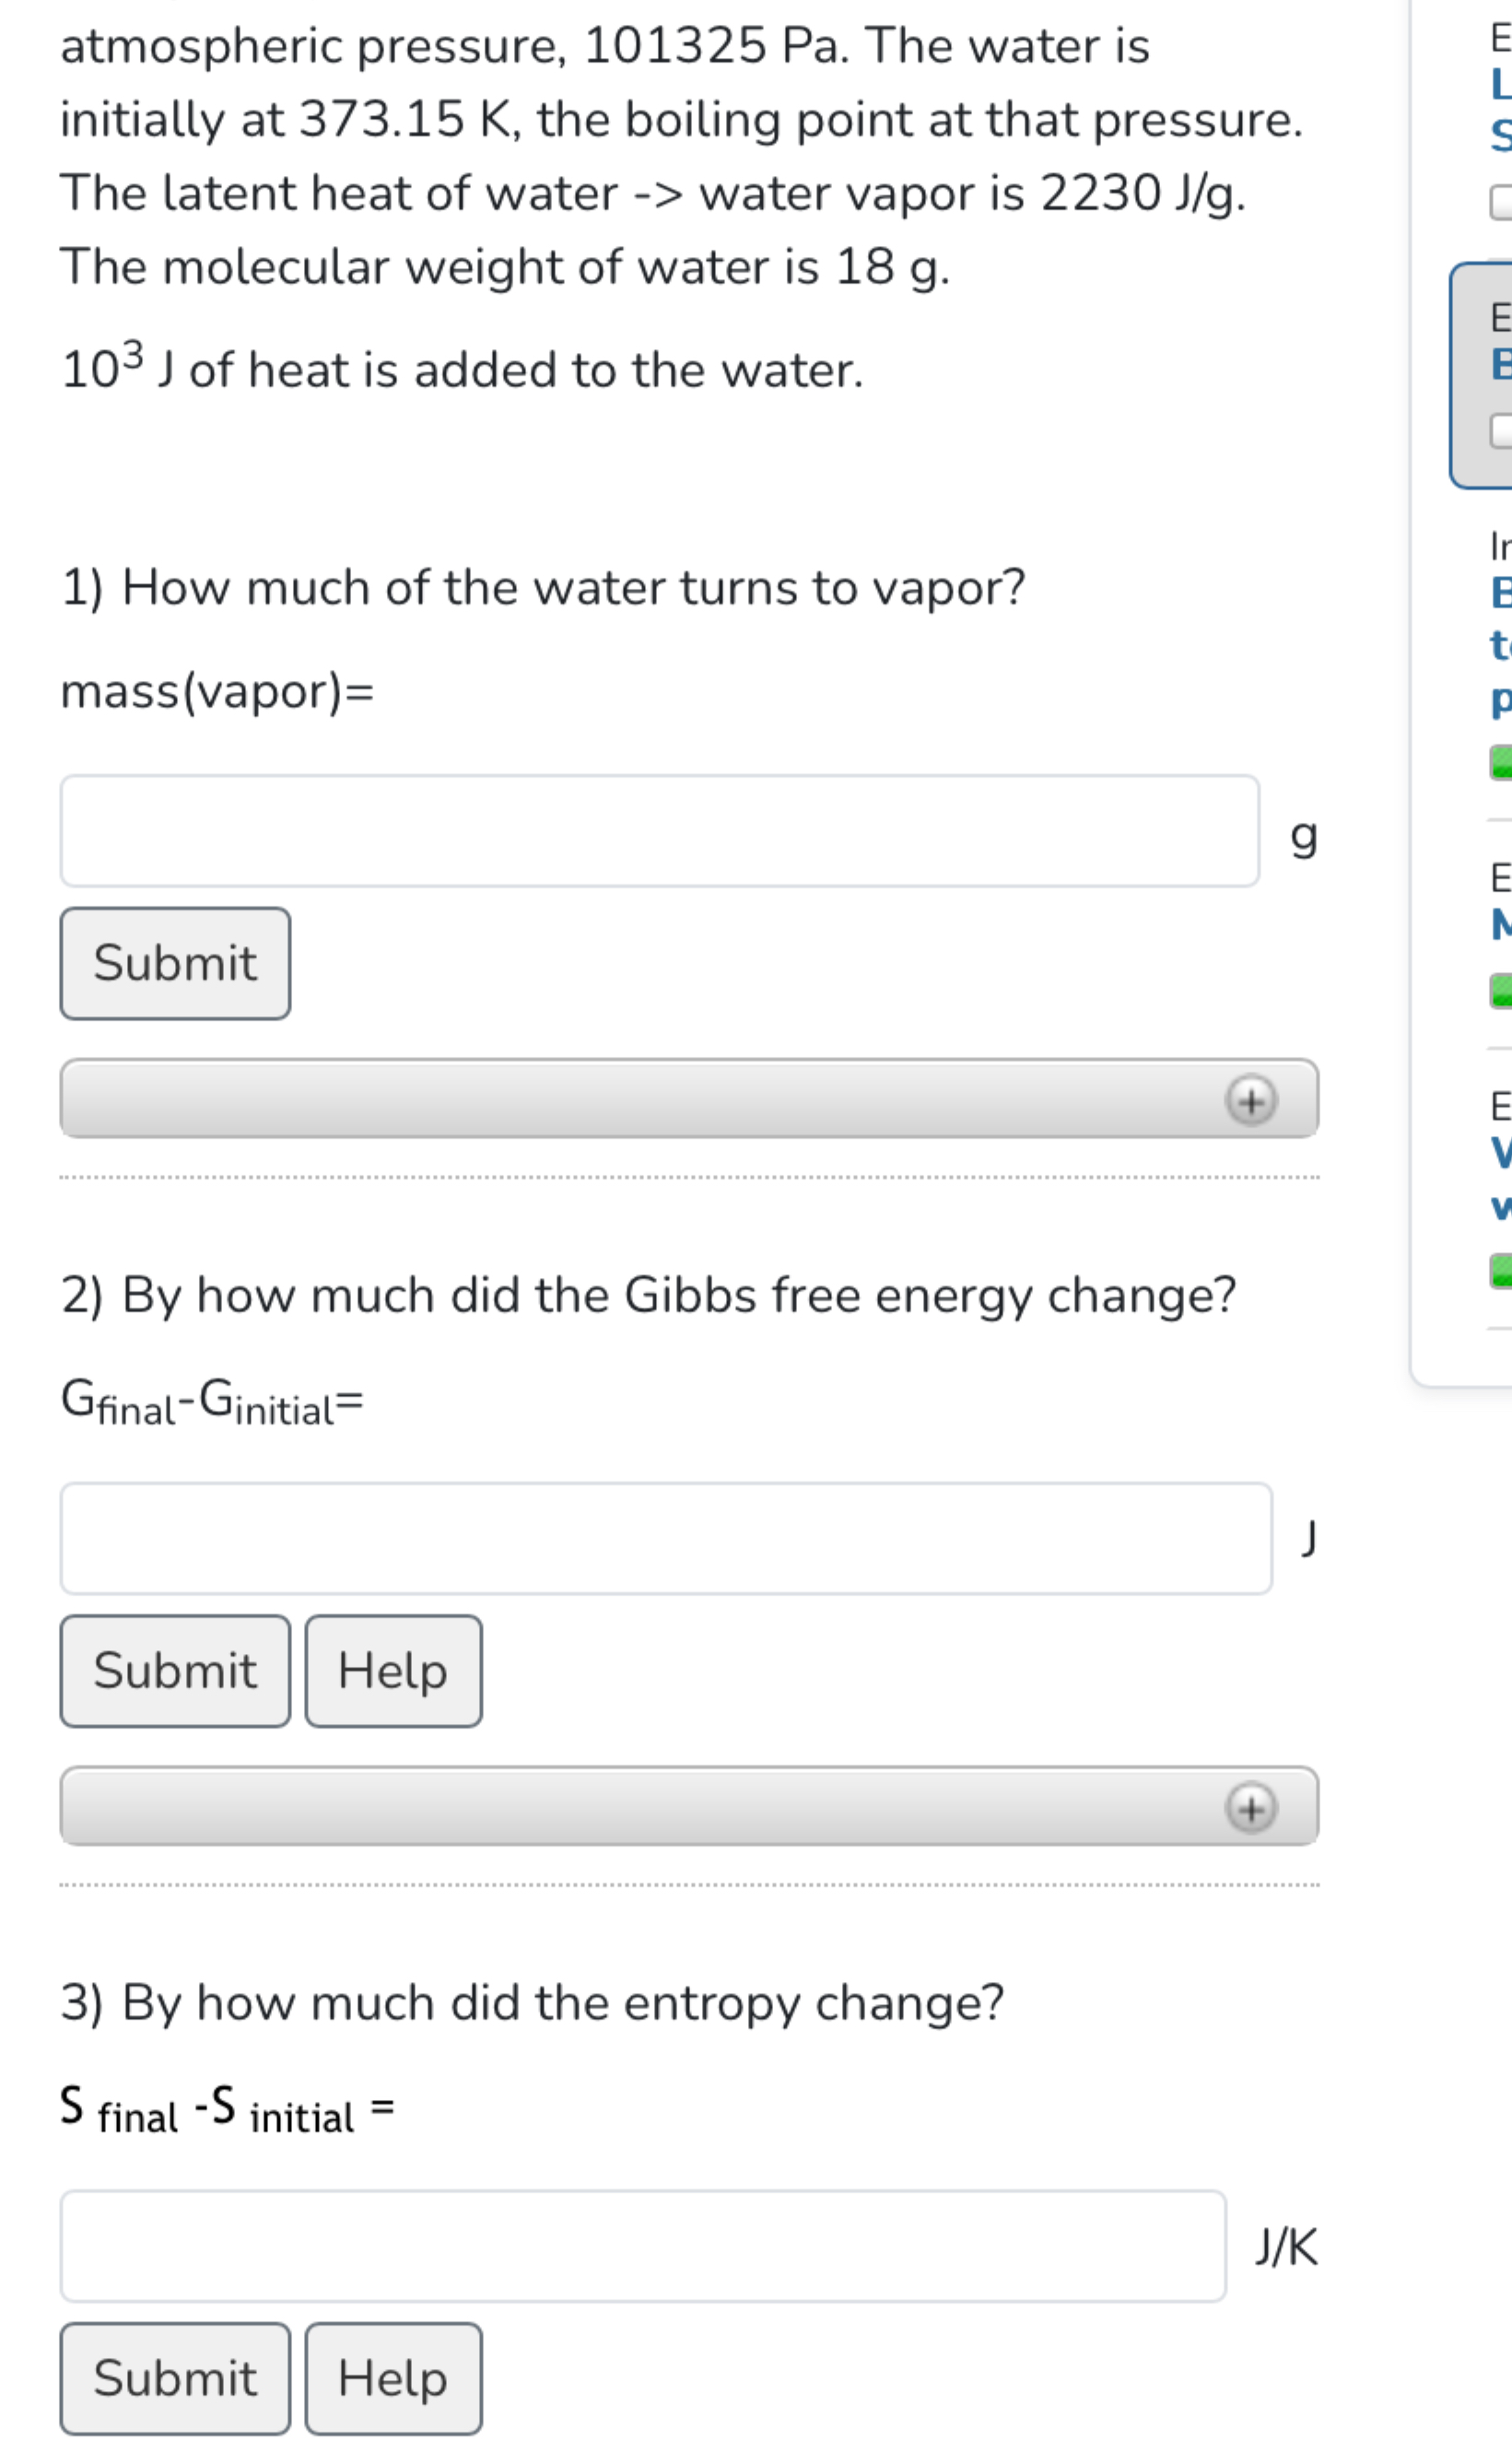Click the first green checkmark in the sidebar
Image resolution: width=1512 pixels, height=2440 pixels.
tap(1499, 762)
